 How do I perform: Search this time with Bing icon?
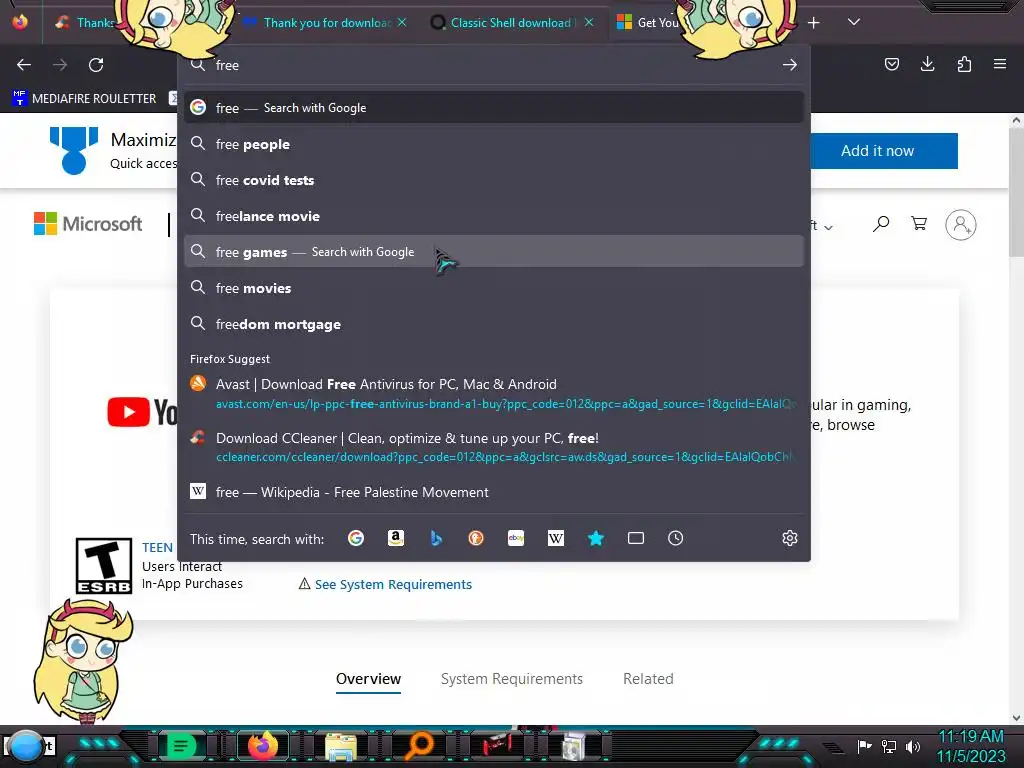pyautogui.click(x=436, y=538)
